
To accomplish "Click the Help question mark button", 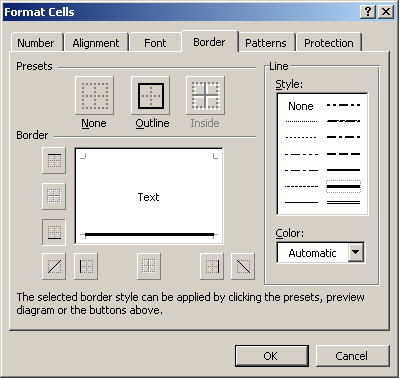I will tap(368, 12).
